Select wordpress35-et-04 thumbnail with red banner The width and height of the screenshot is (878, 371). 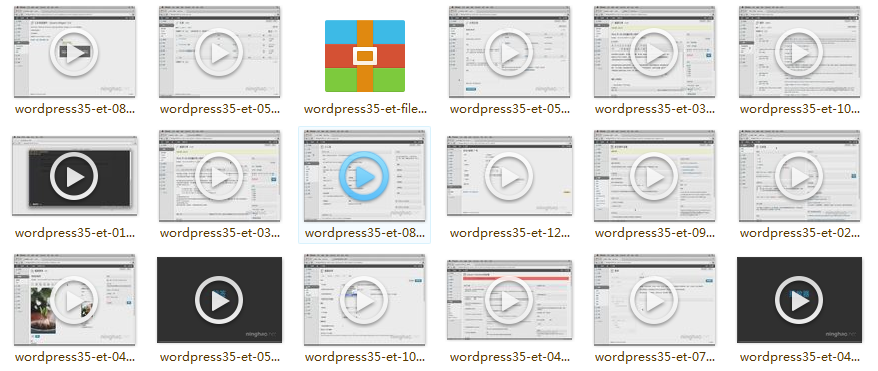[x=509, y=300]
